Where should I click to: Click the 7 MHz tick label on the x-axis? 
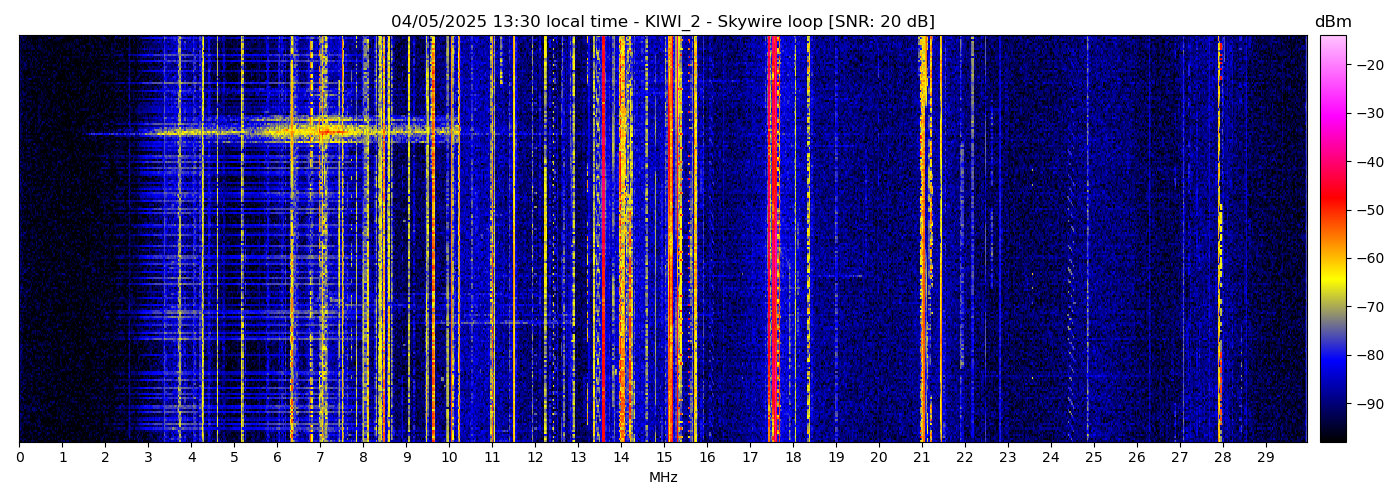tap(320, 458)
